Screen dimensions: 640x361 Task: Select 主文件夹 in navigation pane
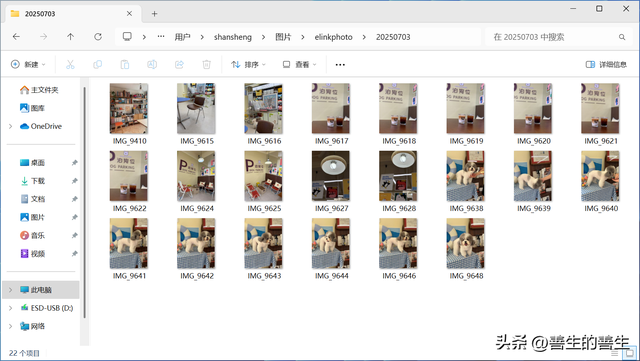[39, 90]
